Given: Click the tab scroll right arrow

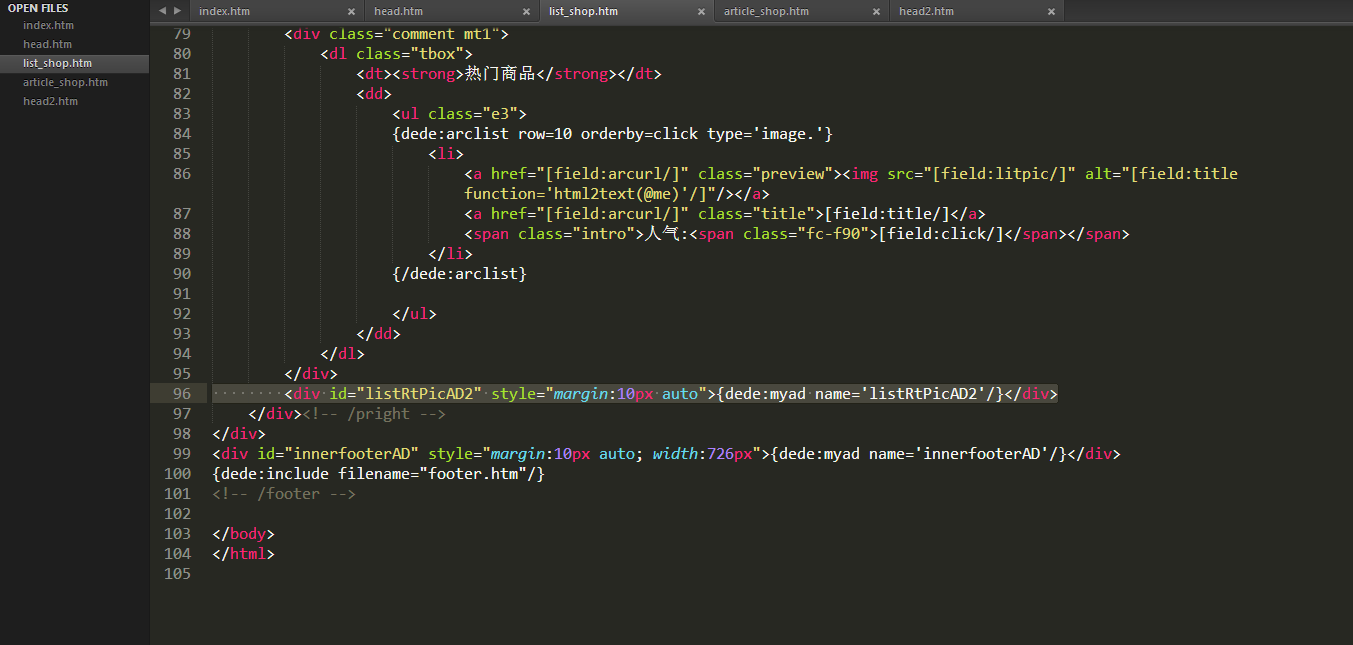Looking at the screenshot, I should (177, 11).
